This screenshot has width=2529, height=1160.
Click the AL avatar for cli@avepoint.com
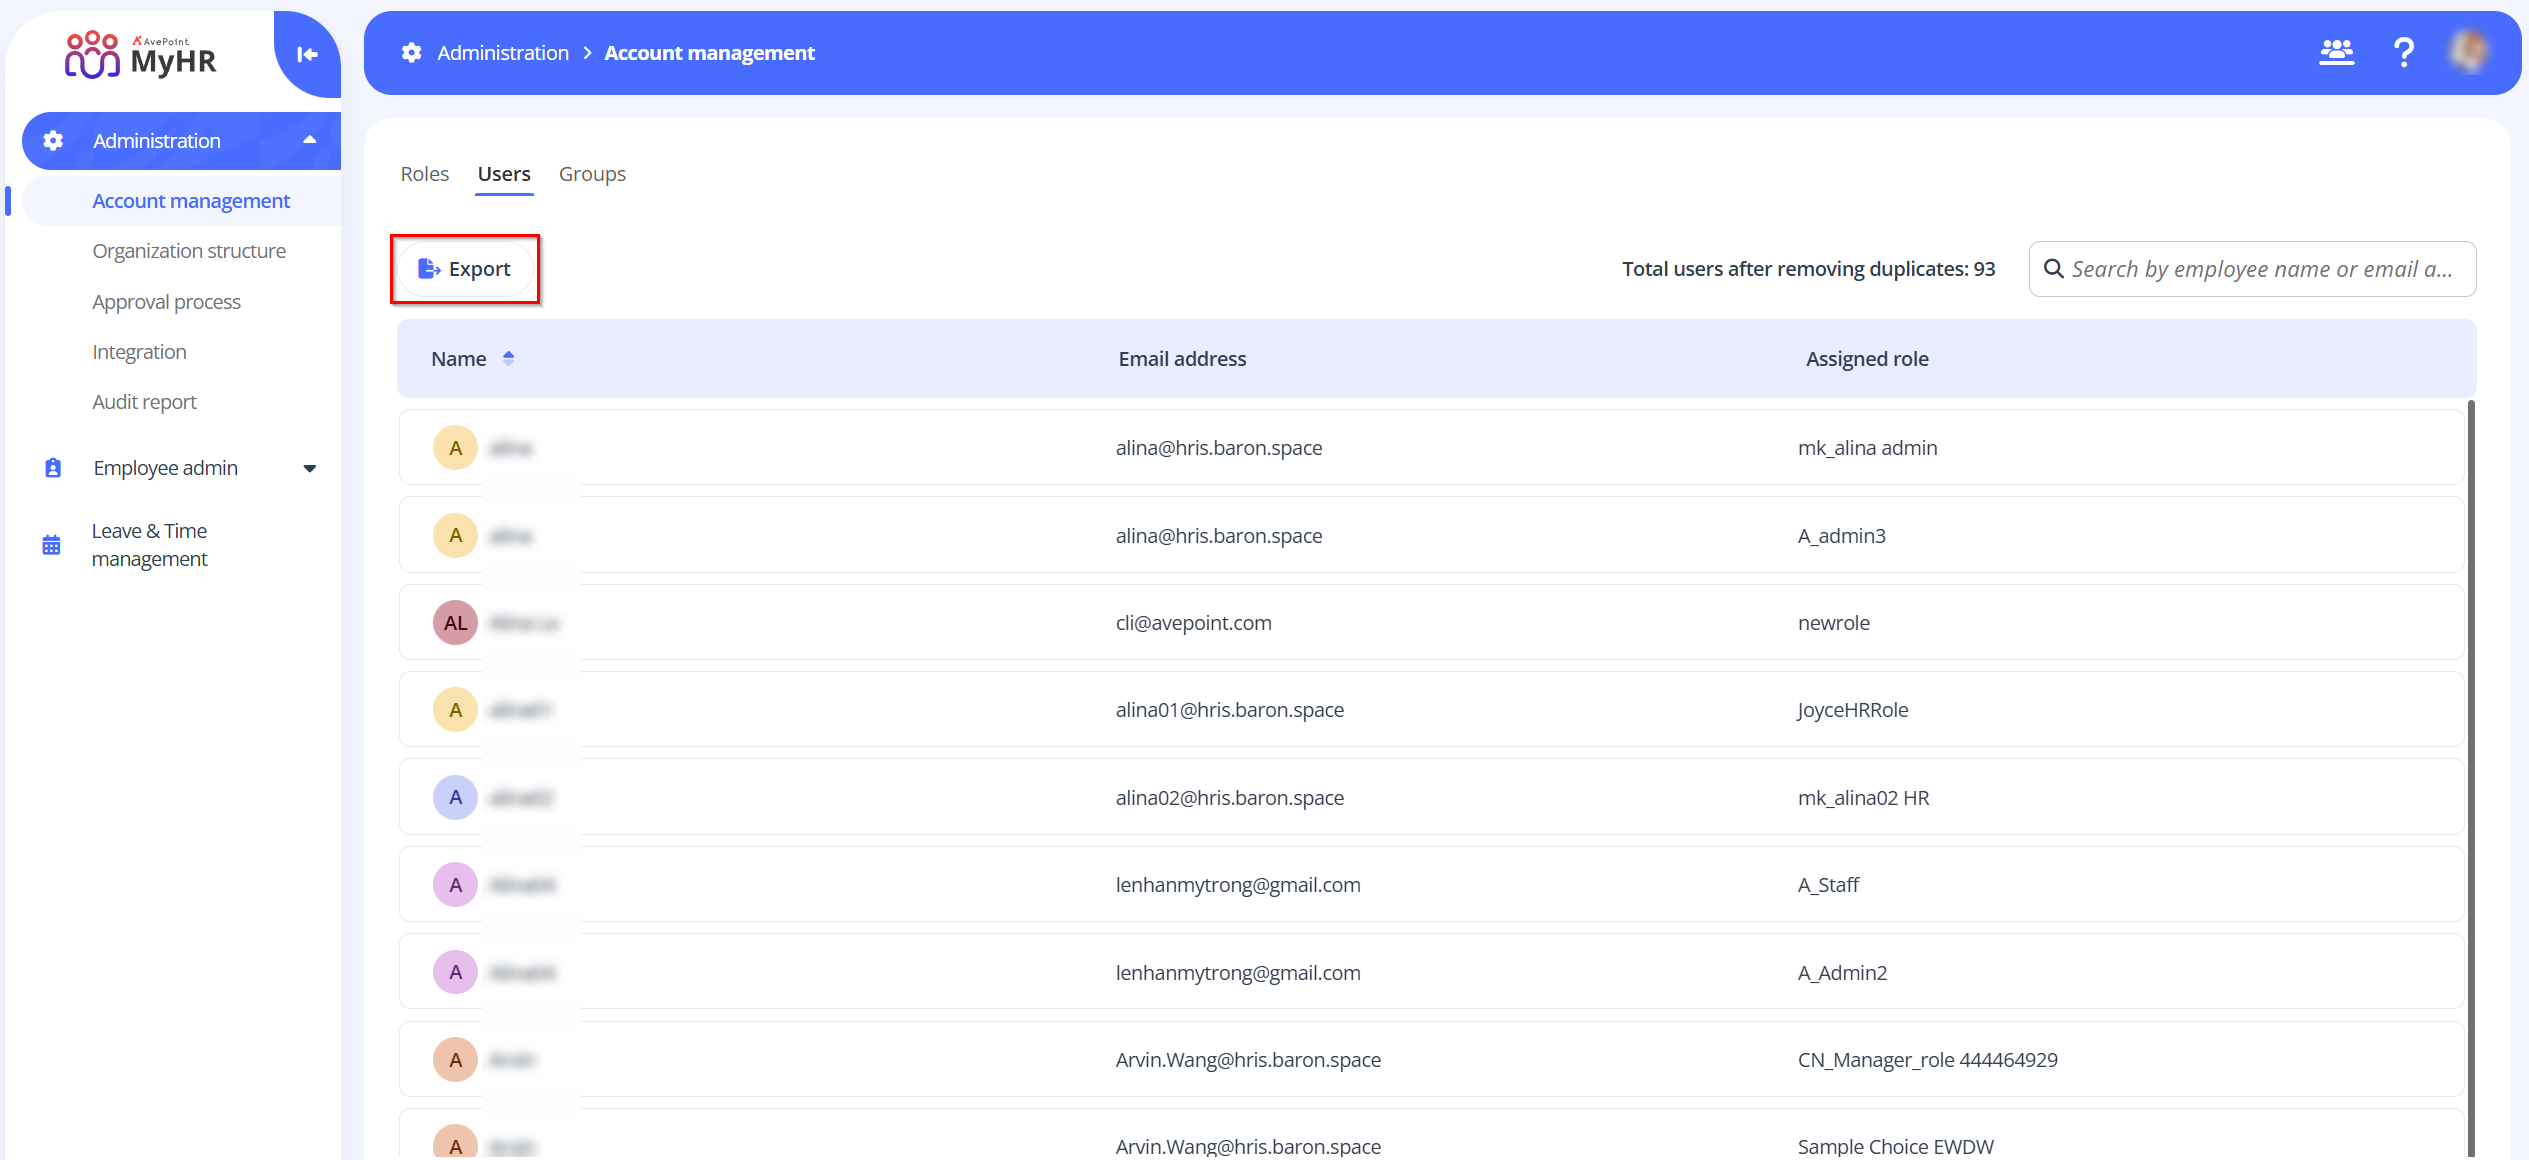pos(455,623)
